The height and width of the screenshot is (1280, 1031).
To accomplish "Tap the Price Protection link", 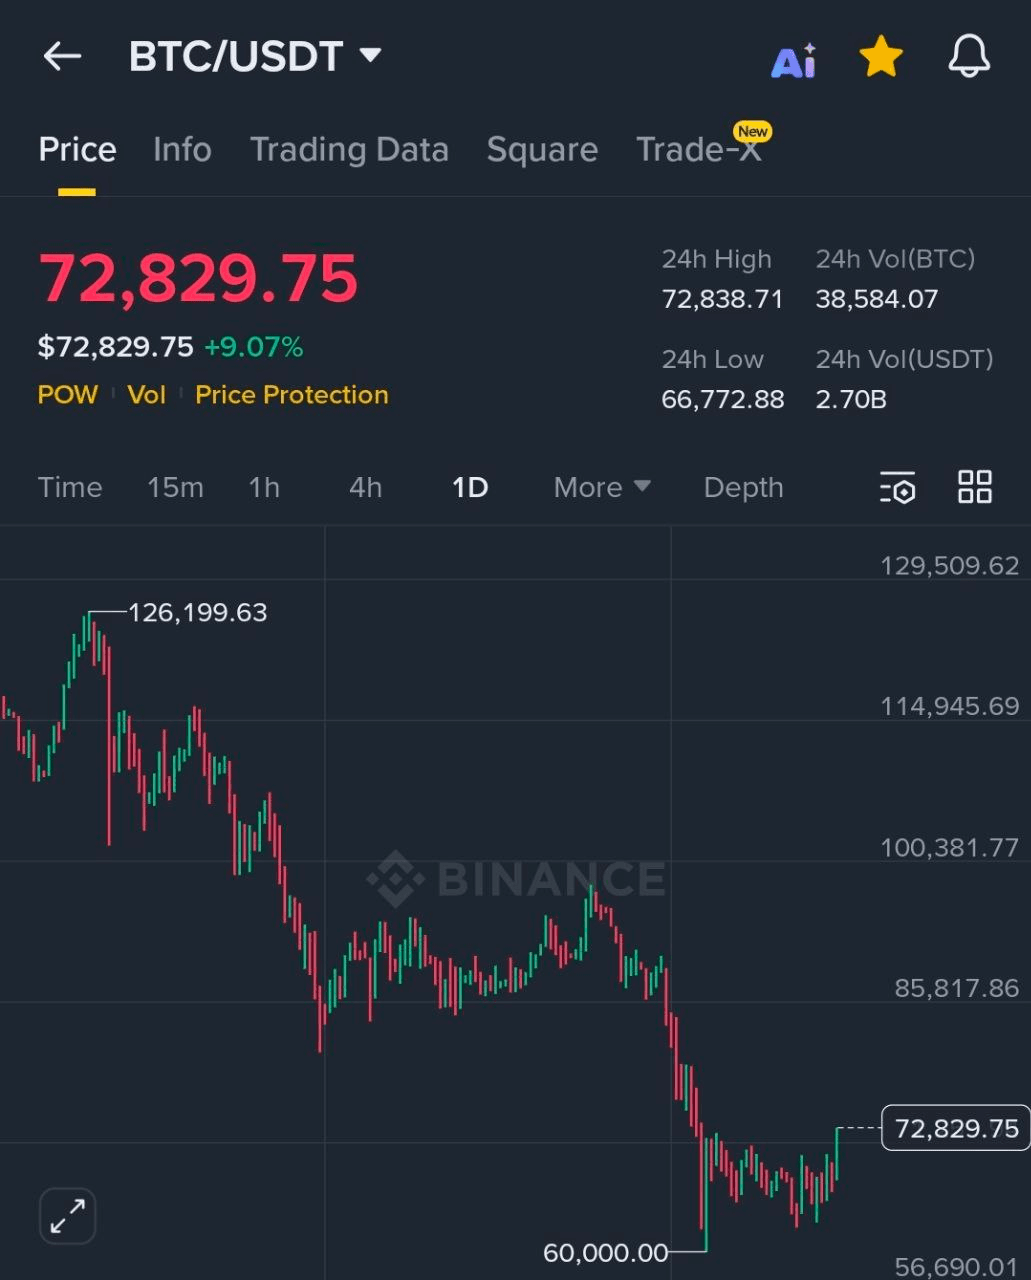I will pyautogui.click(x=291, y=395).
